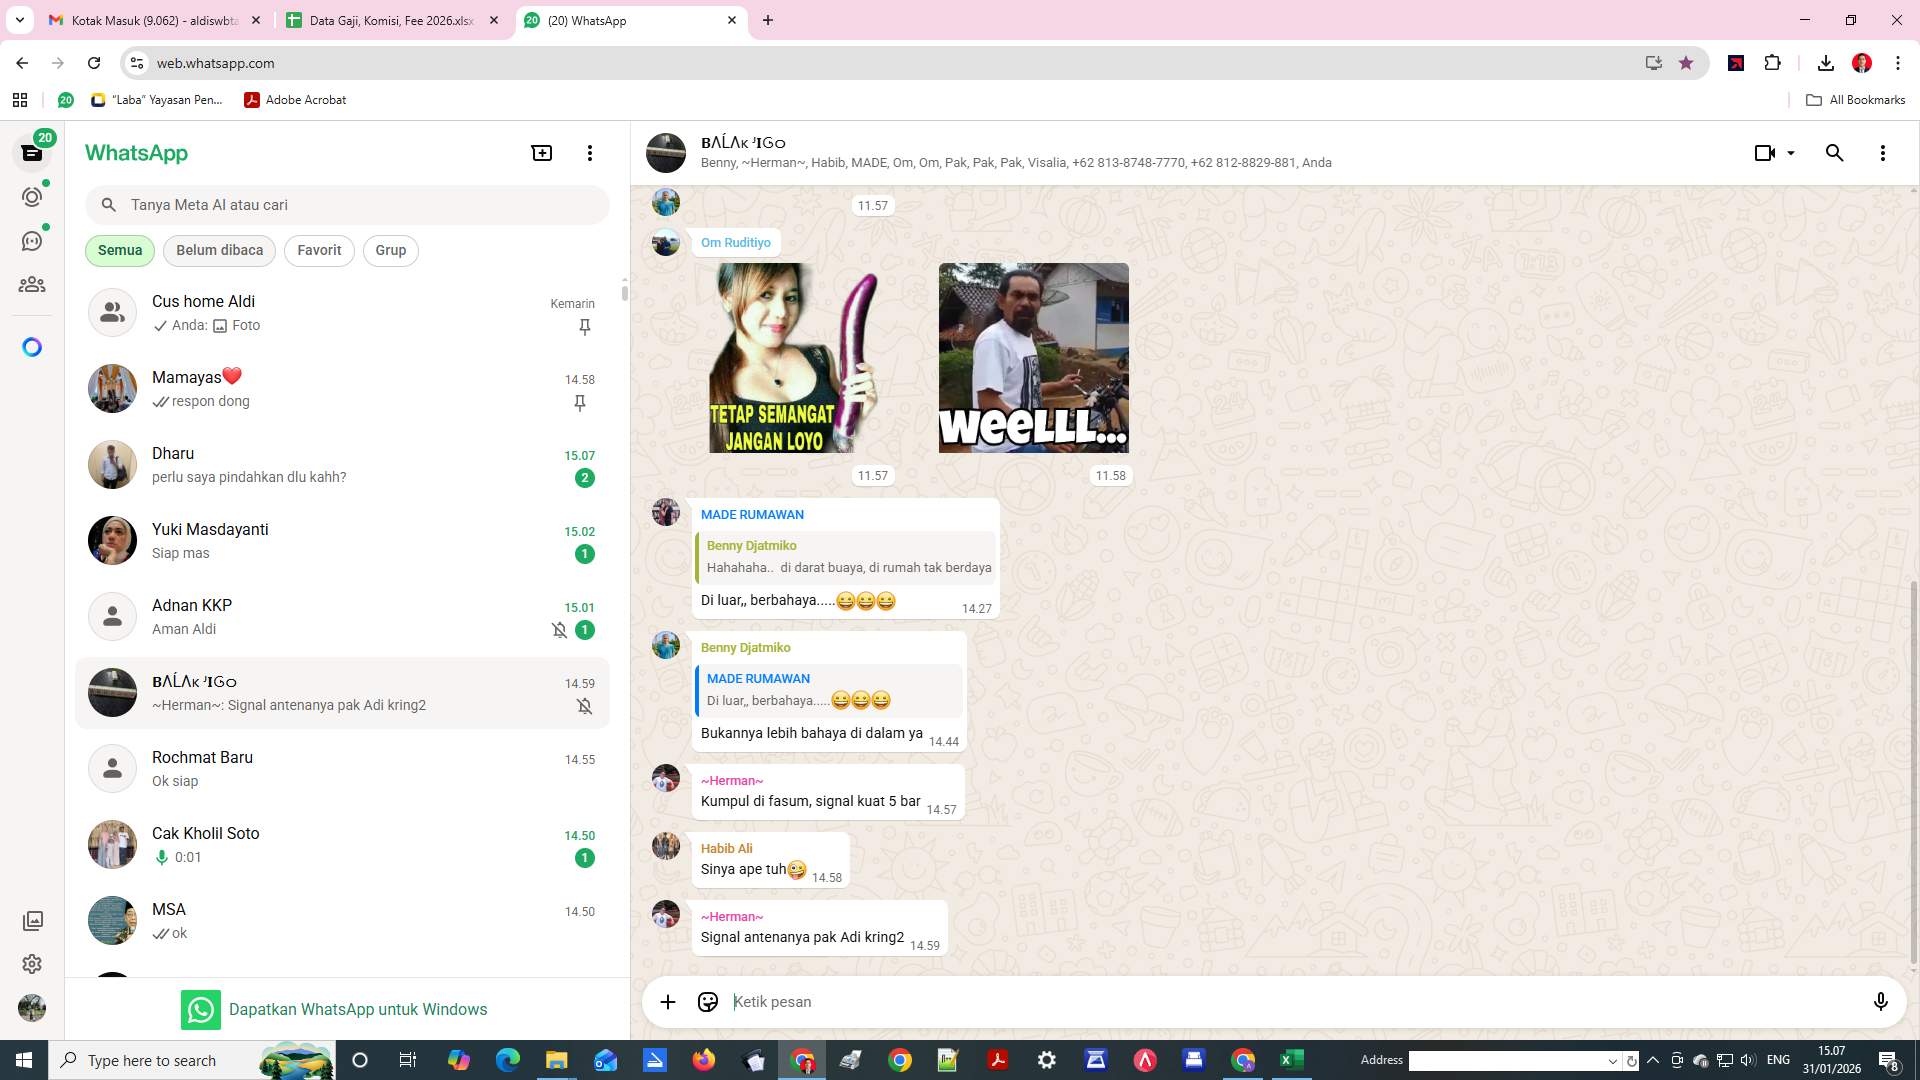Filter chats with the Belum dibaca toggle
1920x1080 pixels.
click(x=219, y=250)
